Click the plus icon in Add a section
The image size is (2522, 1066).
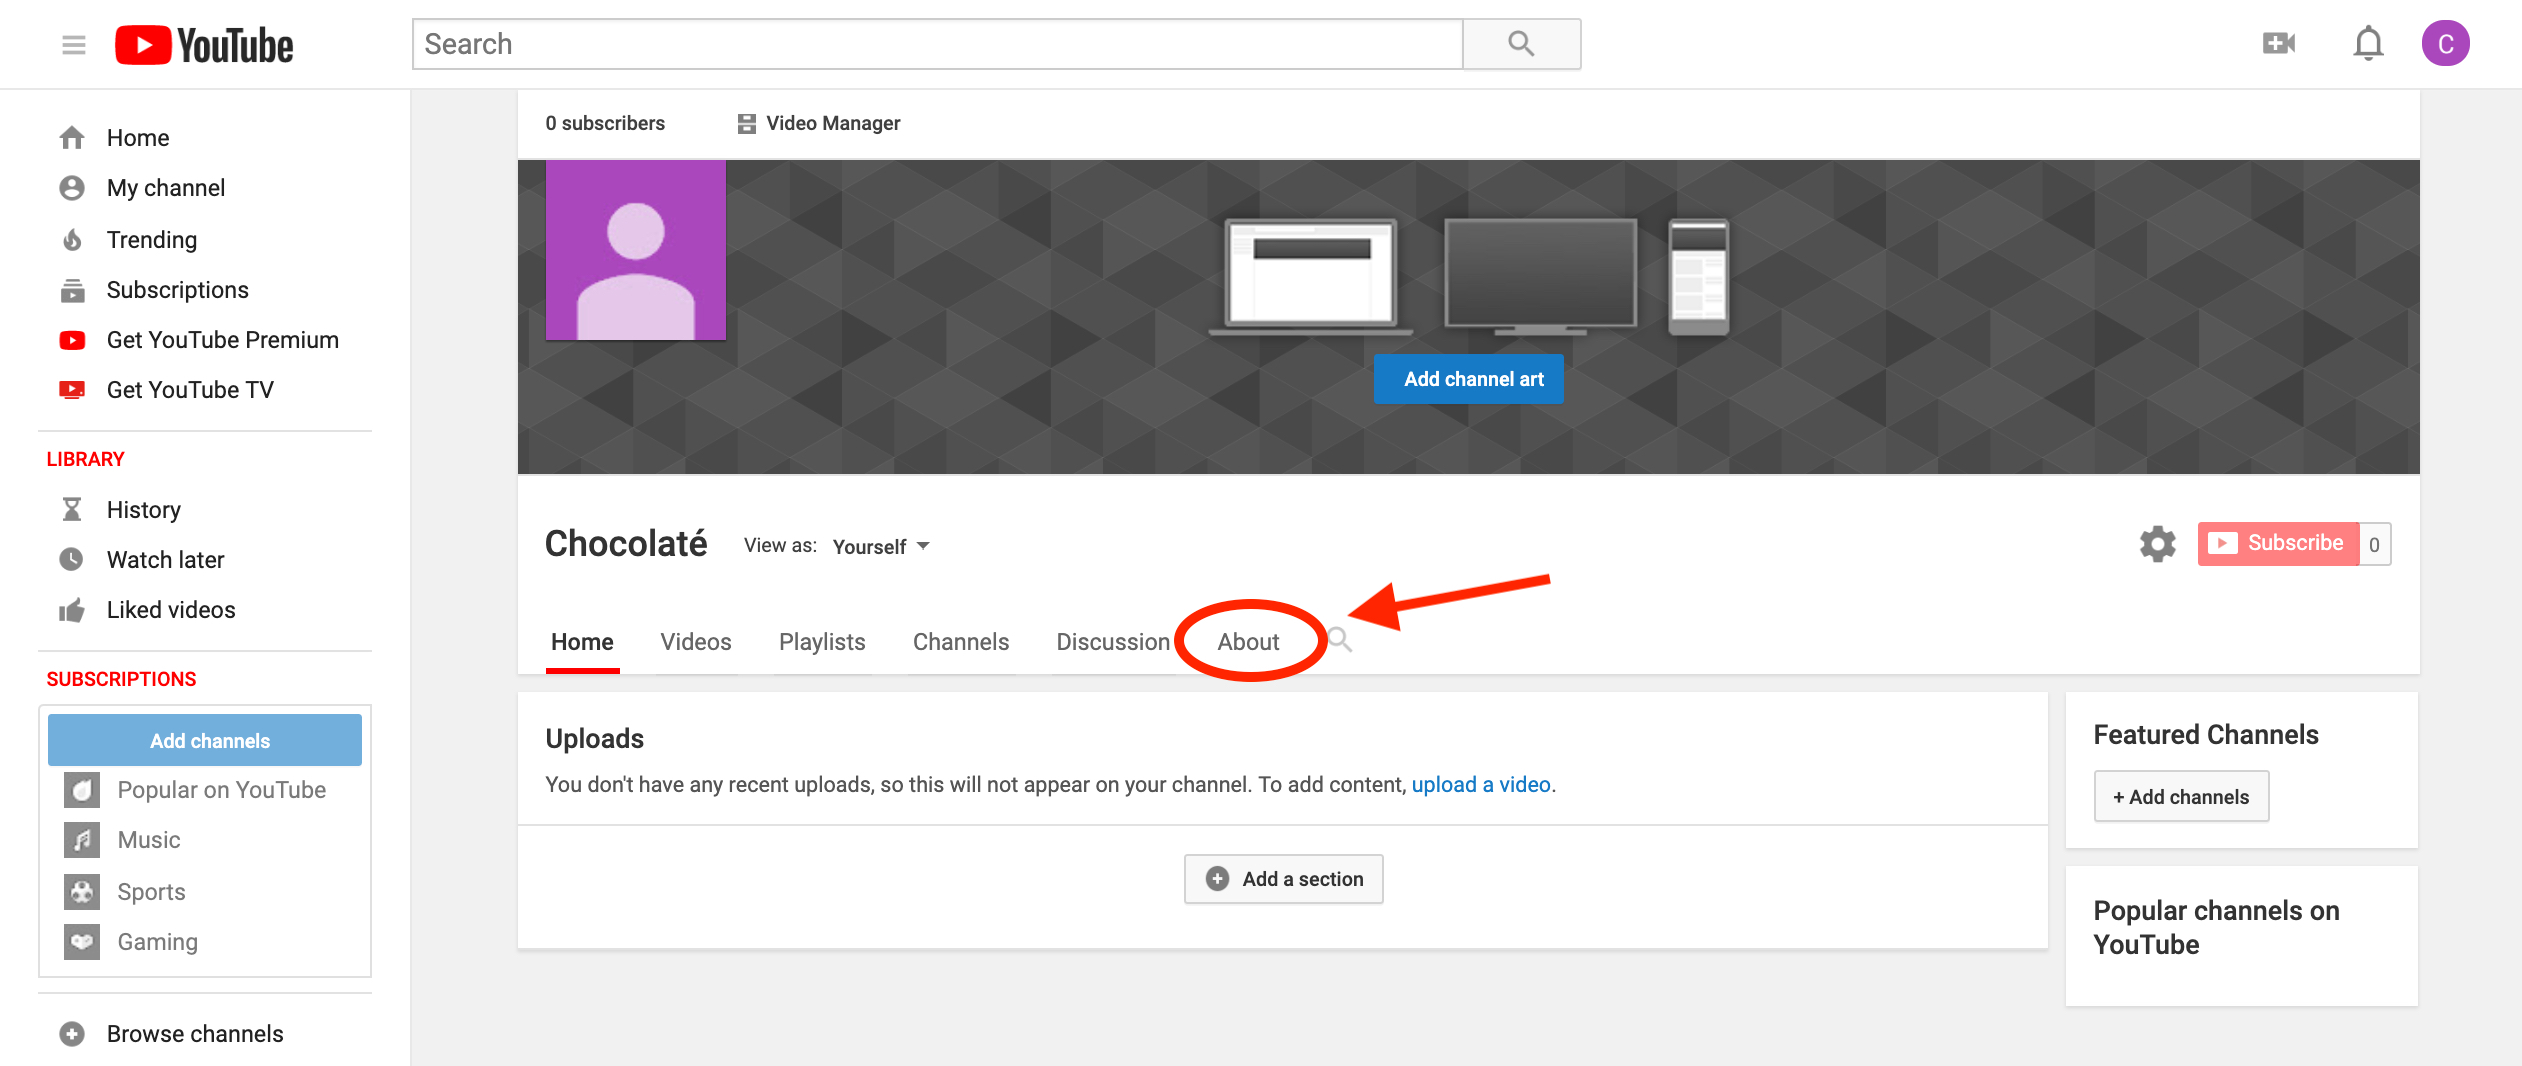(x=1217, y=879)
